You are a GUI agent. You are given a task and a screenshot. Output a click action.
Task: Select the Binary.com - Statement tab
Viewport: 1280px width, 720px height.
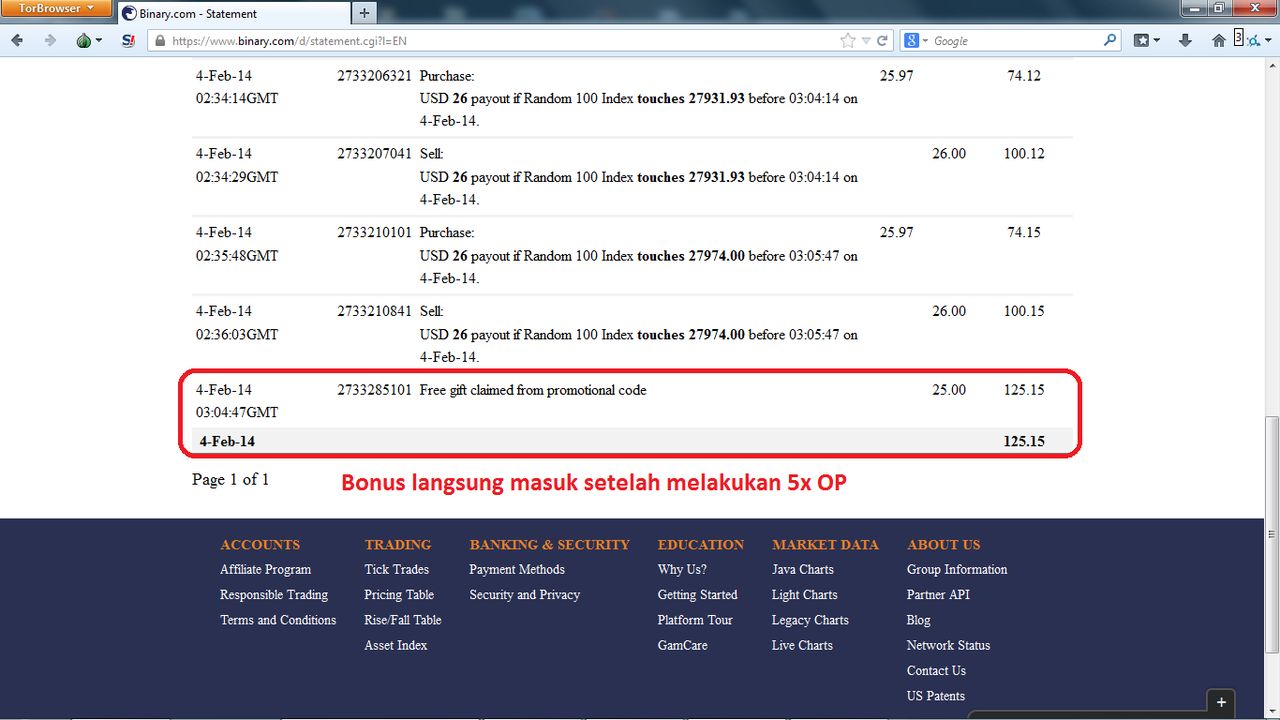[232, 13]
